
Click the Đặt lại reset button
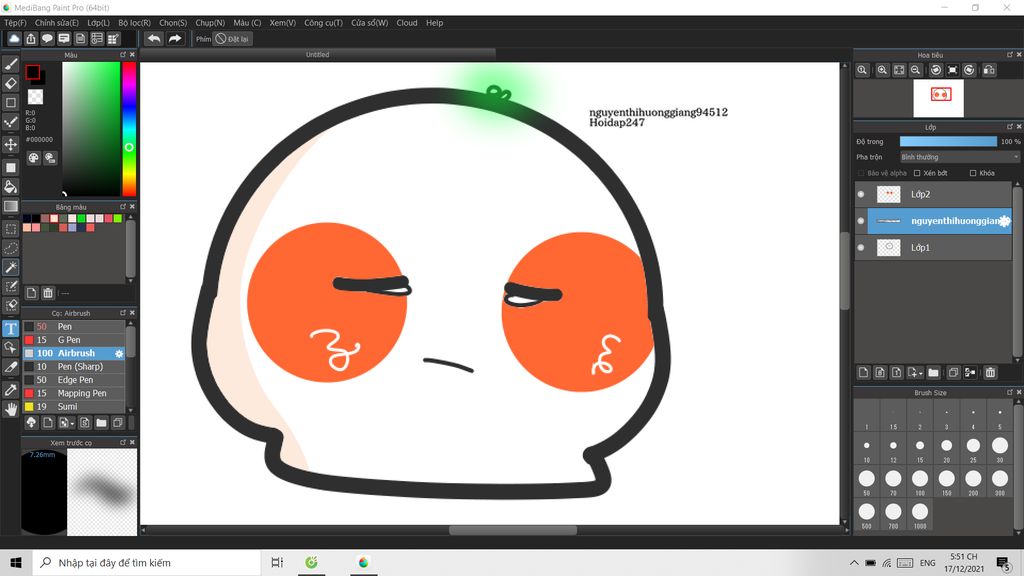point(233,39)
